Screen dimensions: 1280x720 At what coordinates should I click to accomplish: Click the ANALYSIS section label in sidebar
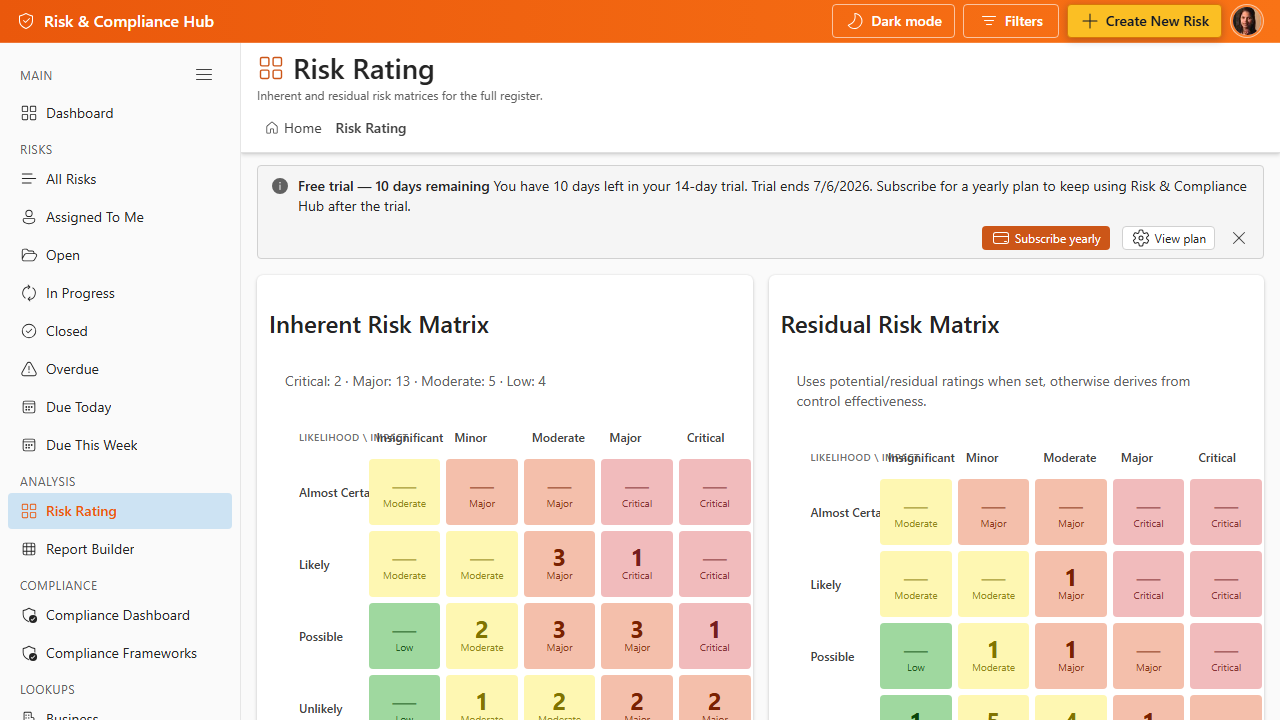click(48, 481)
